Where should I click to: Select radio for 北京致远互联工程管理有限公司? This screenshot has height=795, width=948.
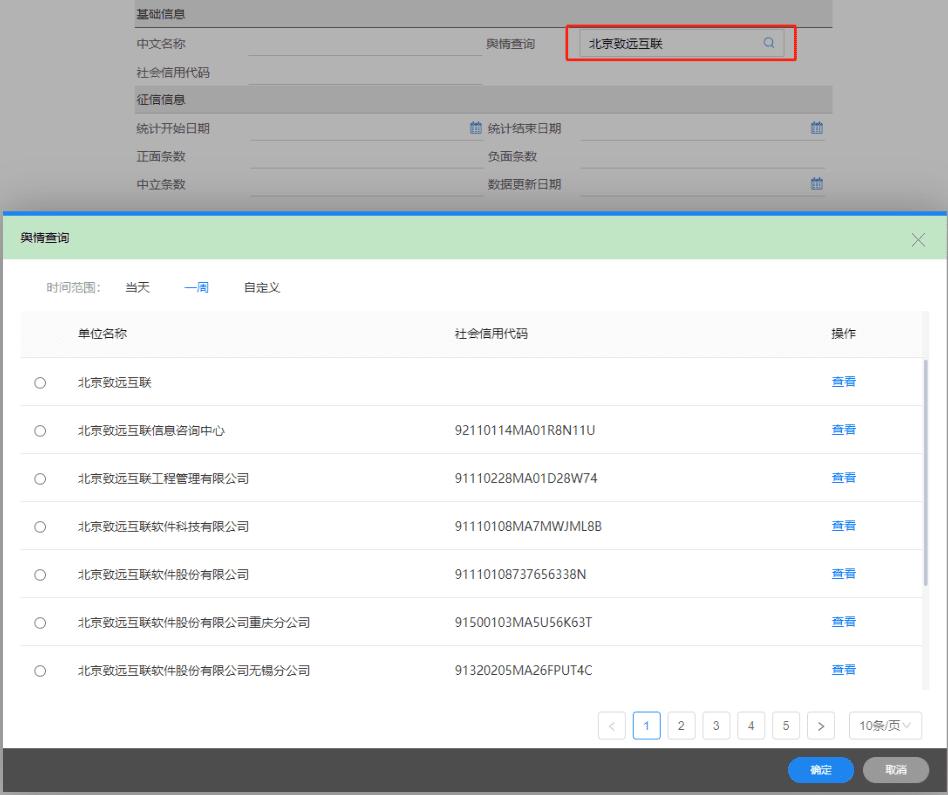tap(40, 479)
